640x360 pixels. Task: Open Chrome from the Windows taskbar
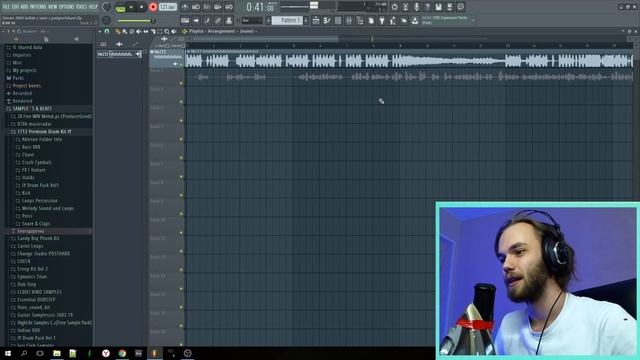click(x=122, y=353)
